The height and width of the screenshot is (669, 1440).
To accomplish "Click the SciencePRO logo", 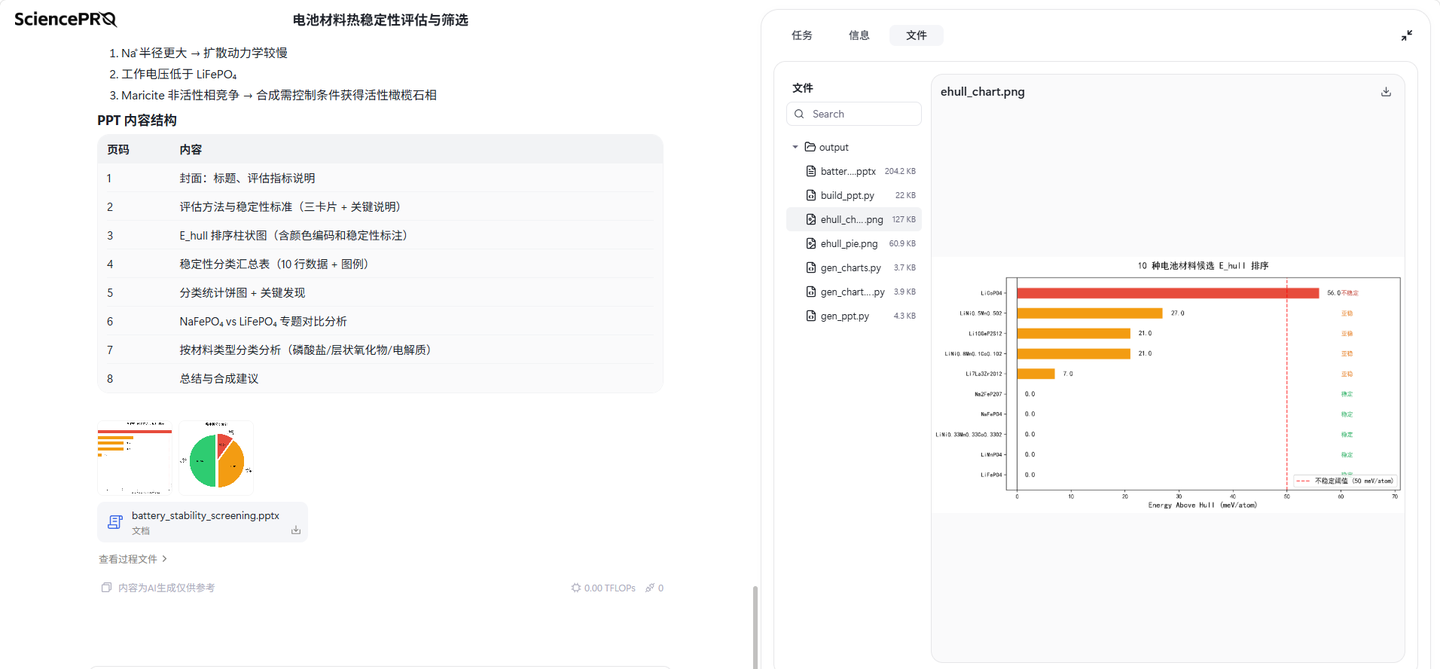I will [x=65, y=19].
